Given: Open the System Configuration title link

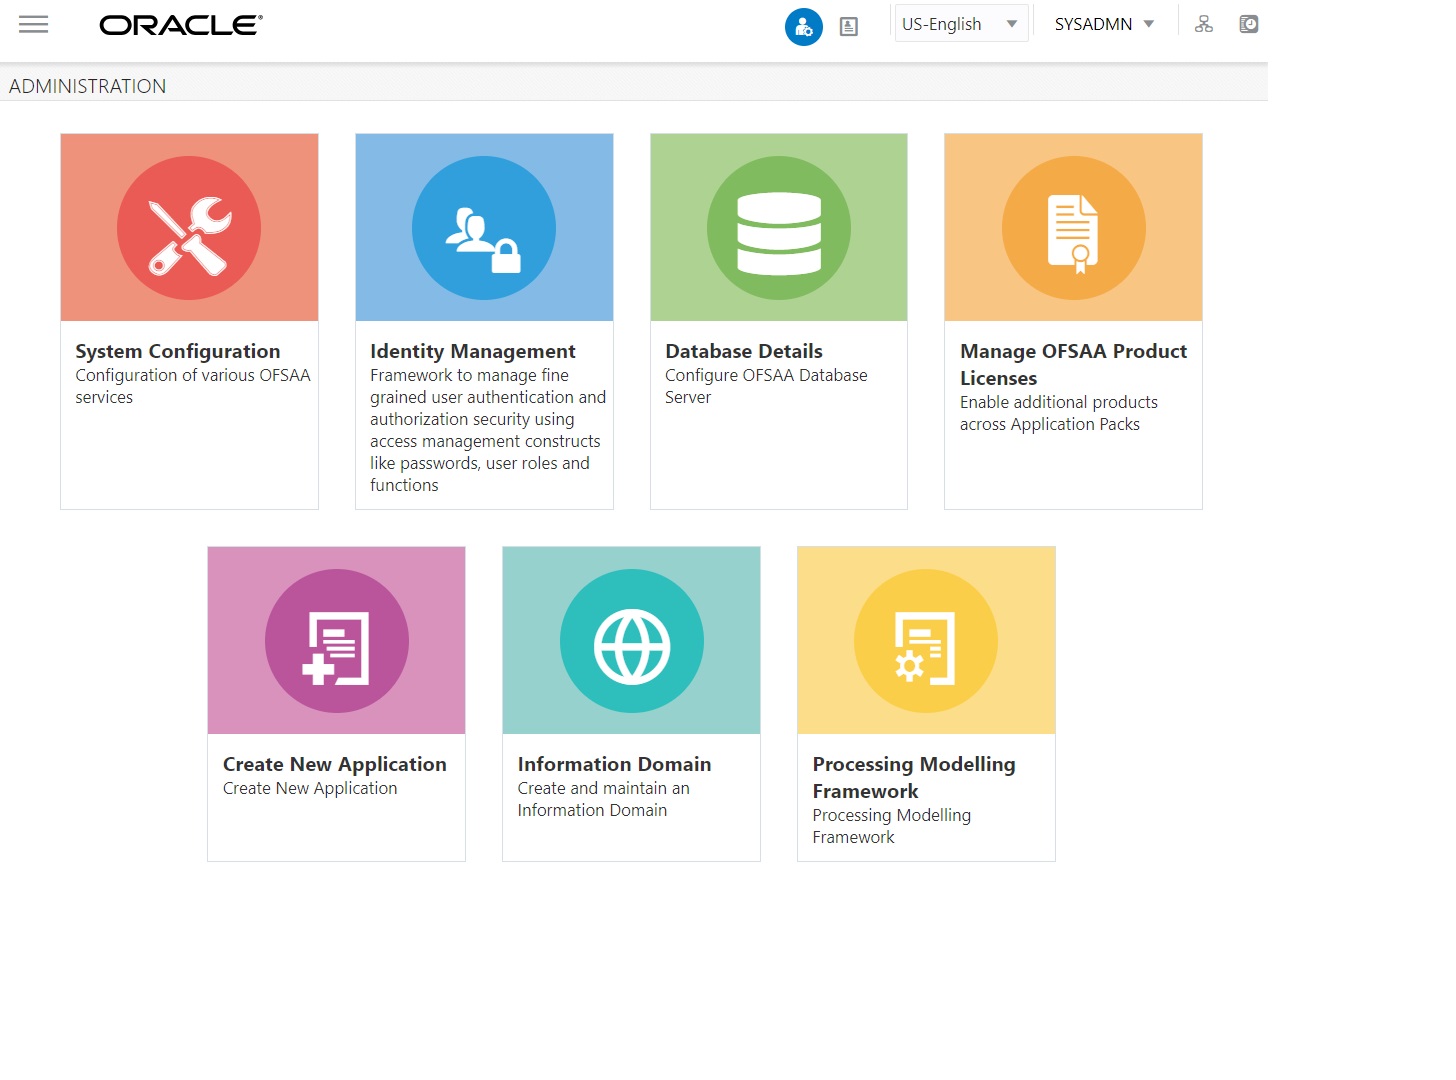Looking at the screenshot, I should (178, 351).
